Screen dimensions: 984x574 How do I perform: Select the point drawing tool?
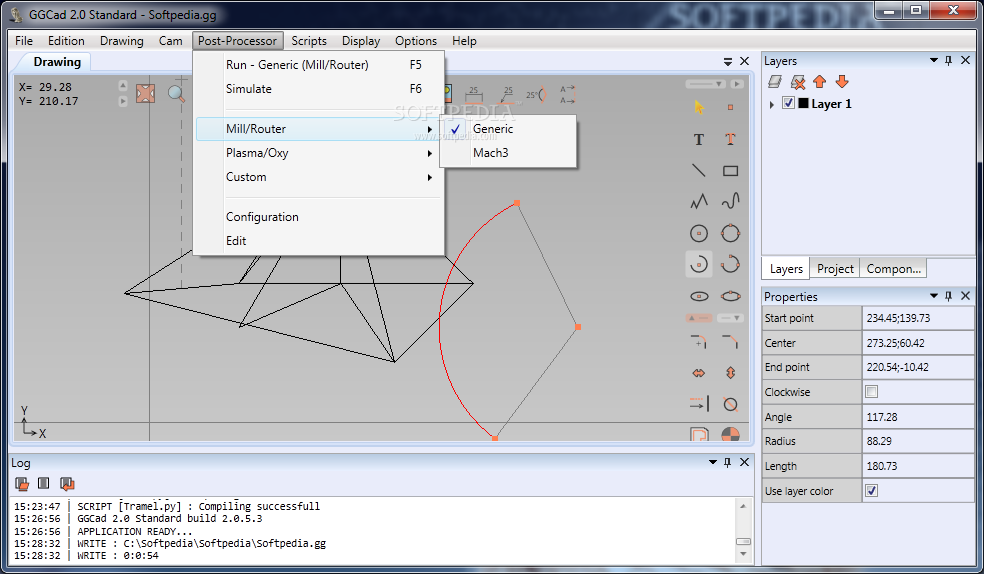point(730,107)
